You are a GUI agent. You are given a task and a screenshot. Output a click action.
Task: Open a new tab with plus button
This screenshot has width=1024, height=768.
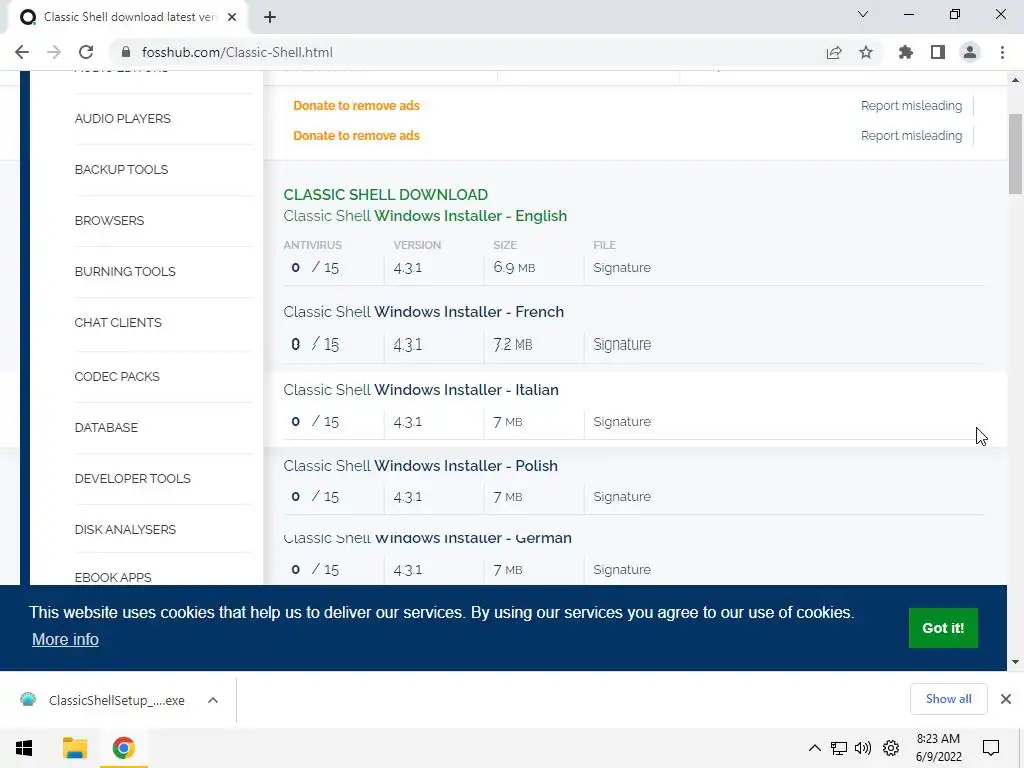click(x=270, y=17)
